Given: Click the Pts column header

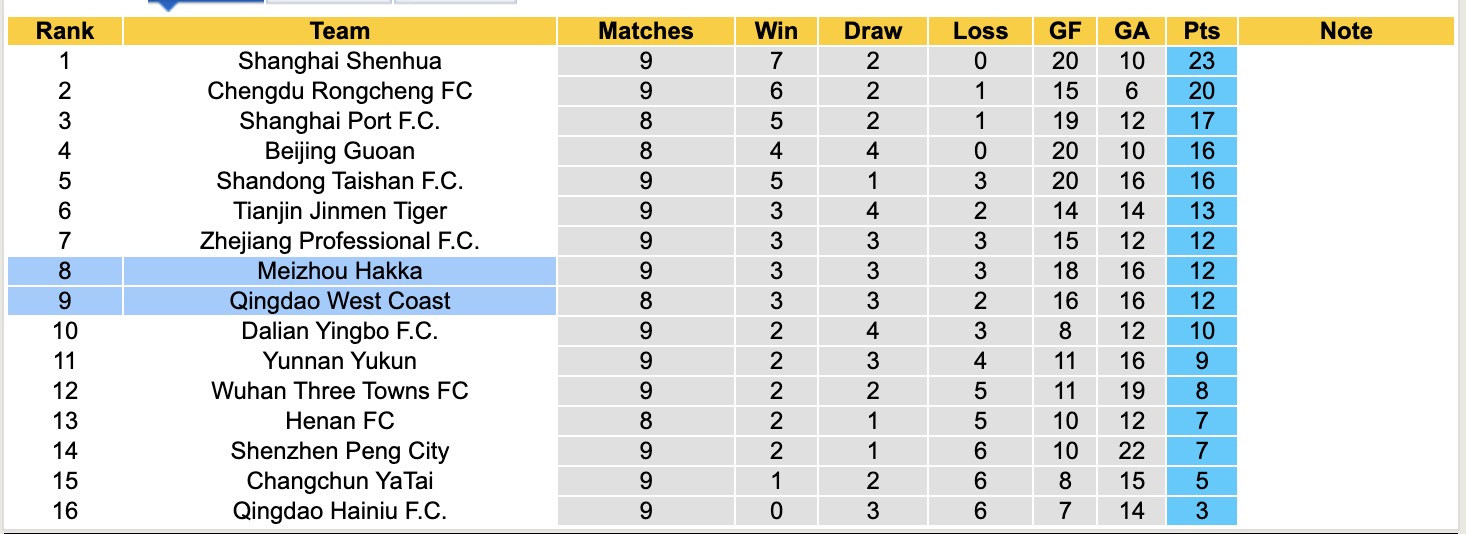Looking at the screenshot, I should 1201,31.
